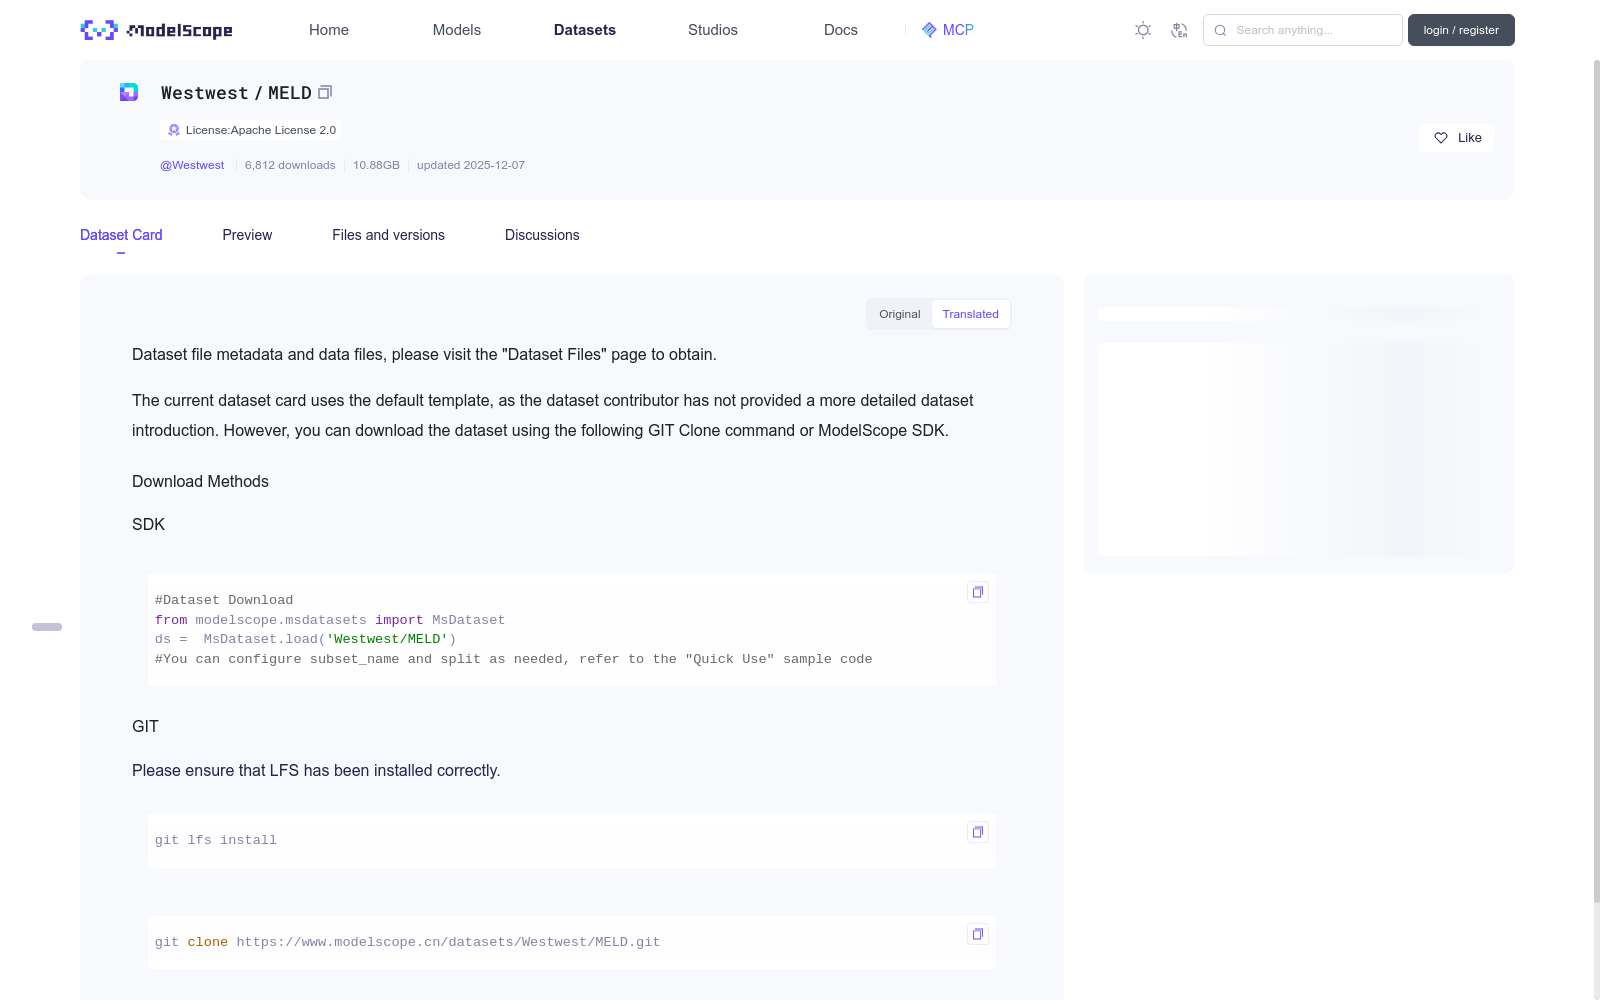Click the 6,812 downloads text
This screenshot has width=1600, height=1000.
click(290, 165)
